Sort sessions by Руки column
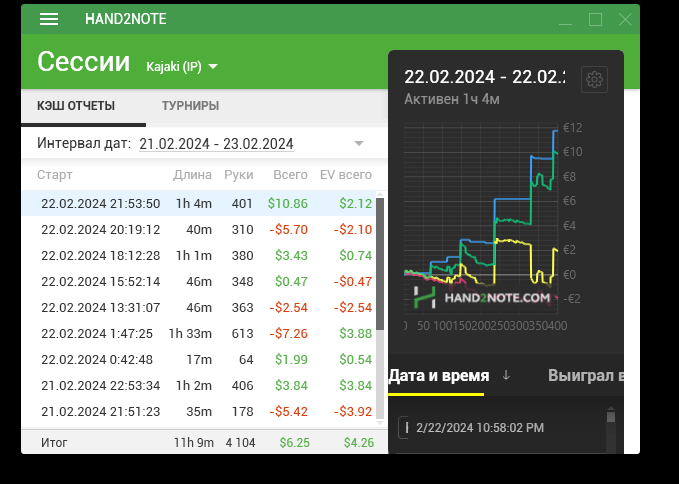 [239, 175]
